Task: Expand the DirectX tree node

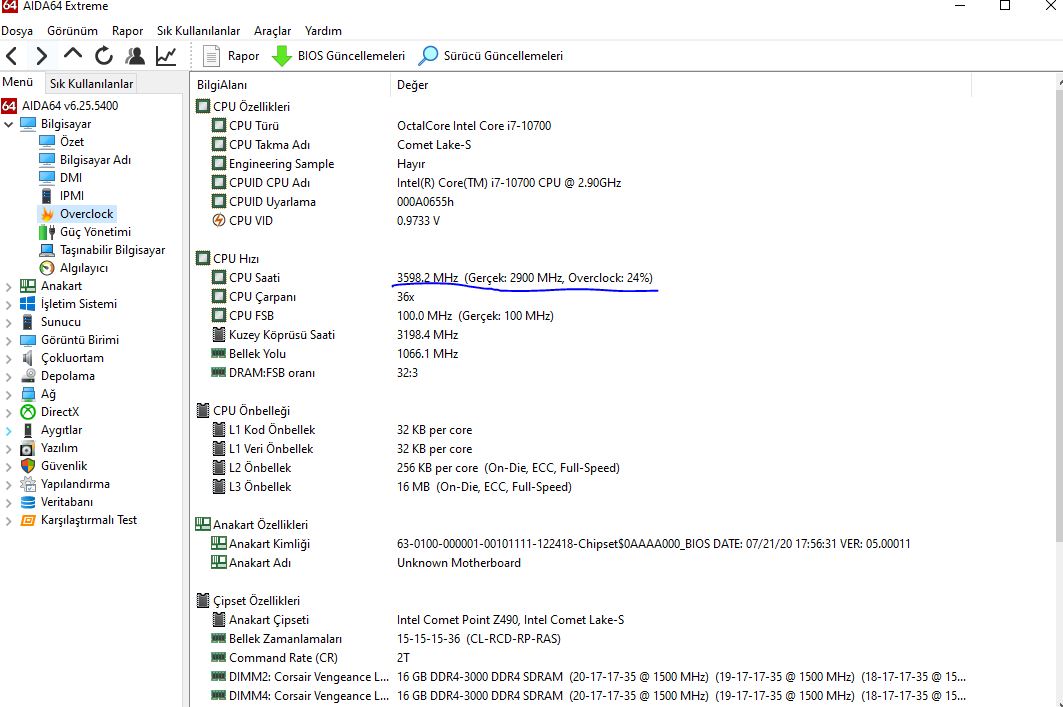Action: click(x=8, y=412)
